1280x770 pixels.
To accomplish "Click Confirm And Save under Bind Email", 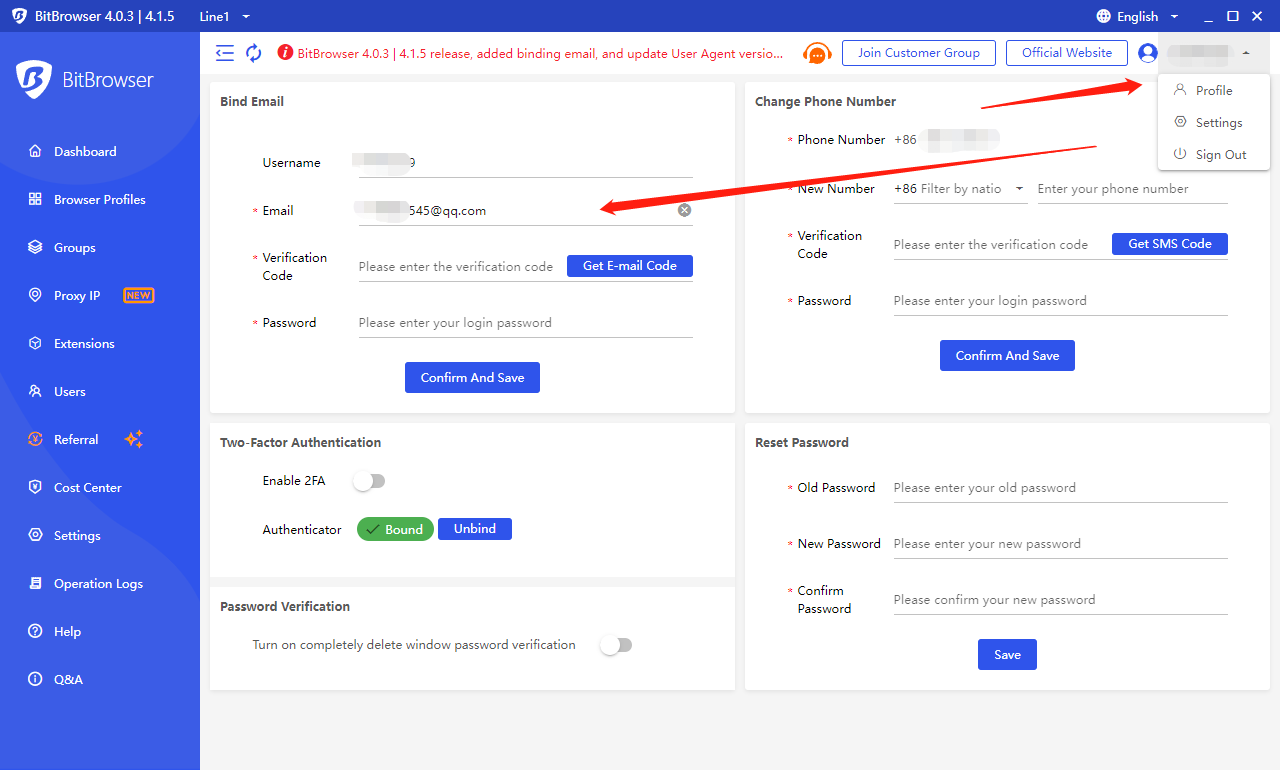I will 472,377.
